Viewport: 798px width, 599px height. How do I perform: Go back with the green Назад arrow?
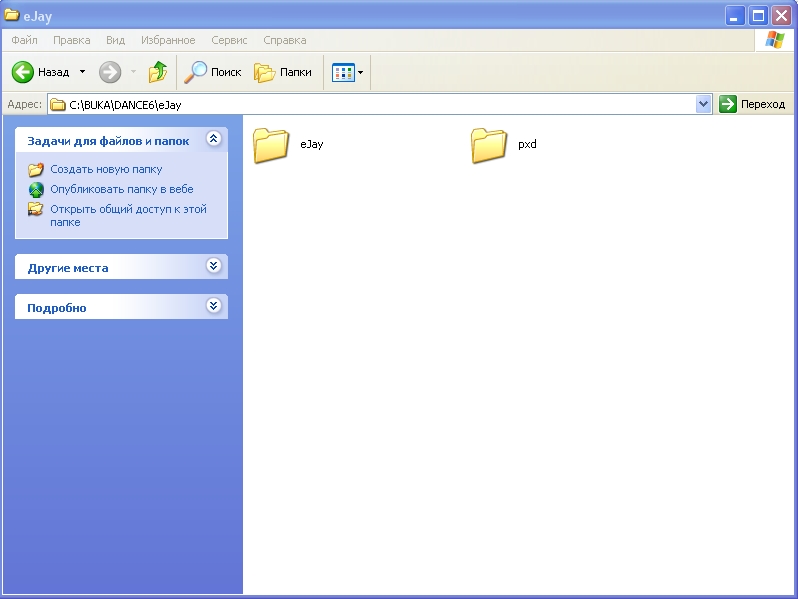[41, 72]
